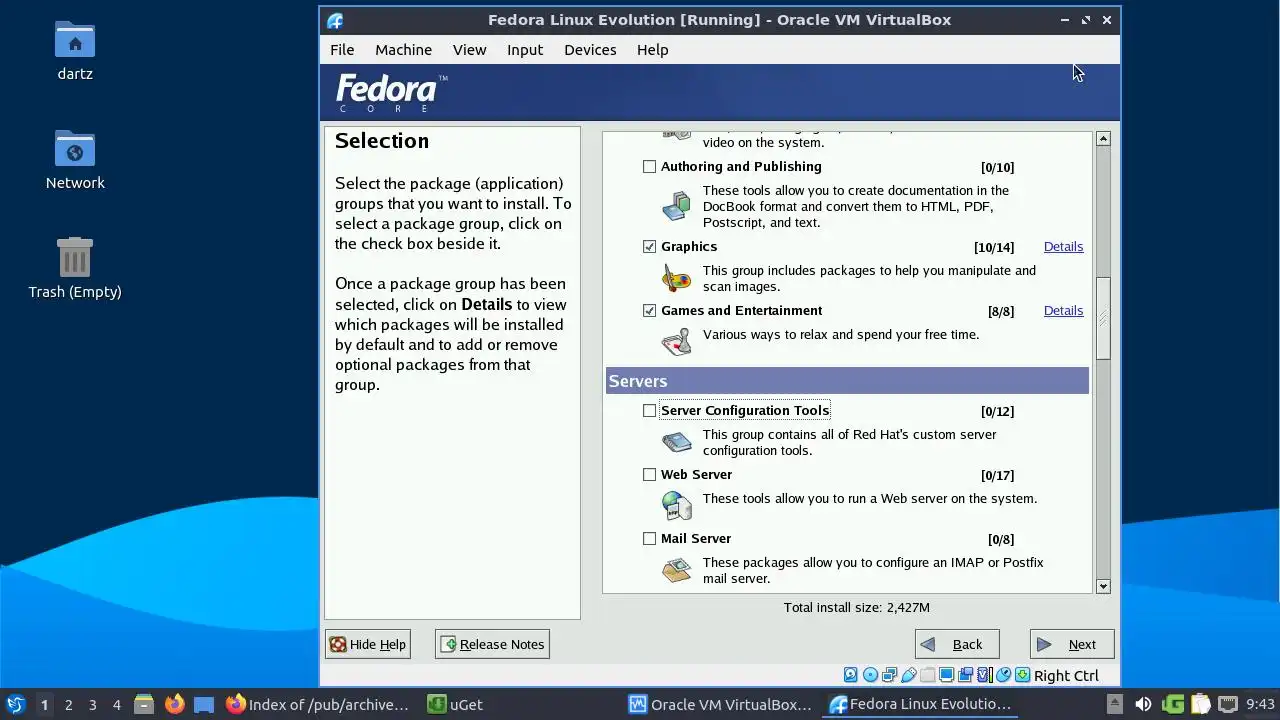
Task: Click the CPU virtualization status icon
Action: (x=984, y=675)
